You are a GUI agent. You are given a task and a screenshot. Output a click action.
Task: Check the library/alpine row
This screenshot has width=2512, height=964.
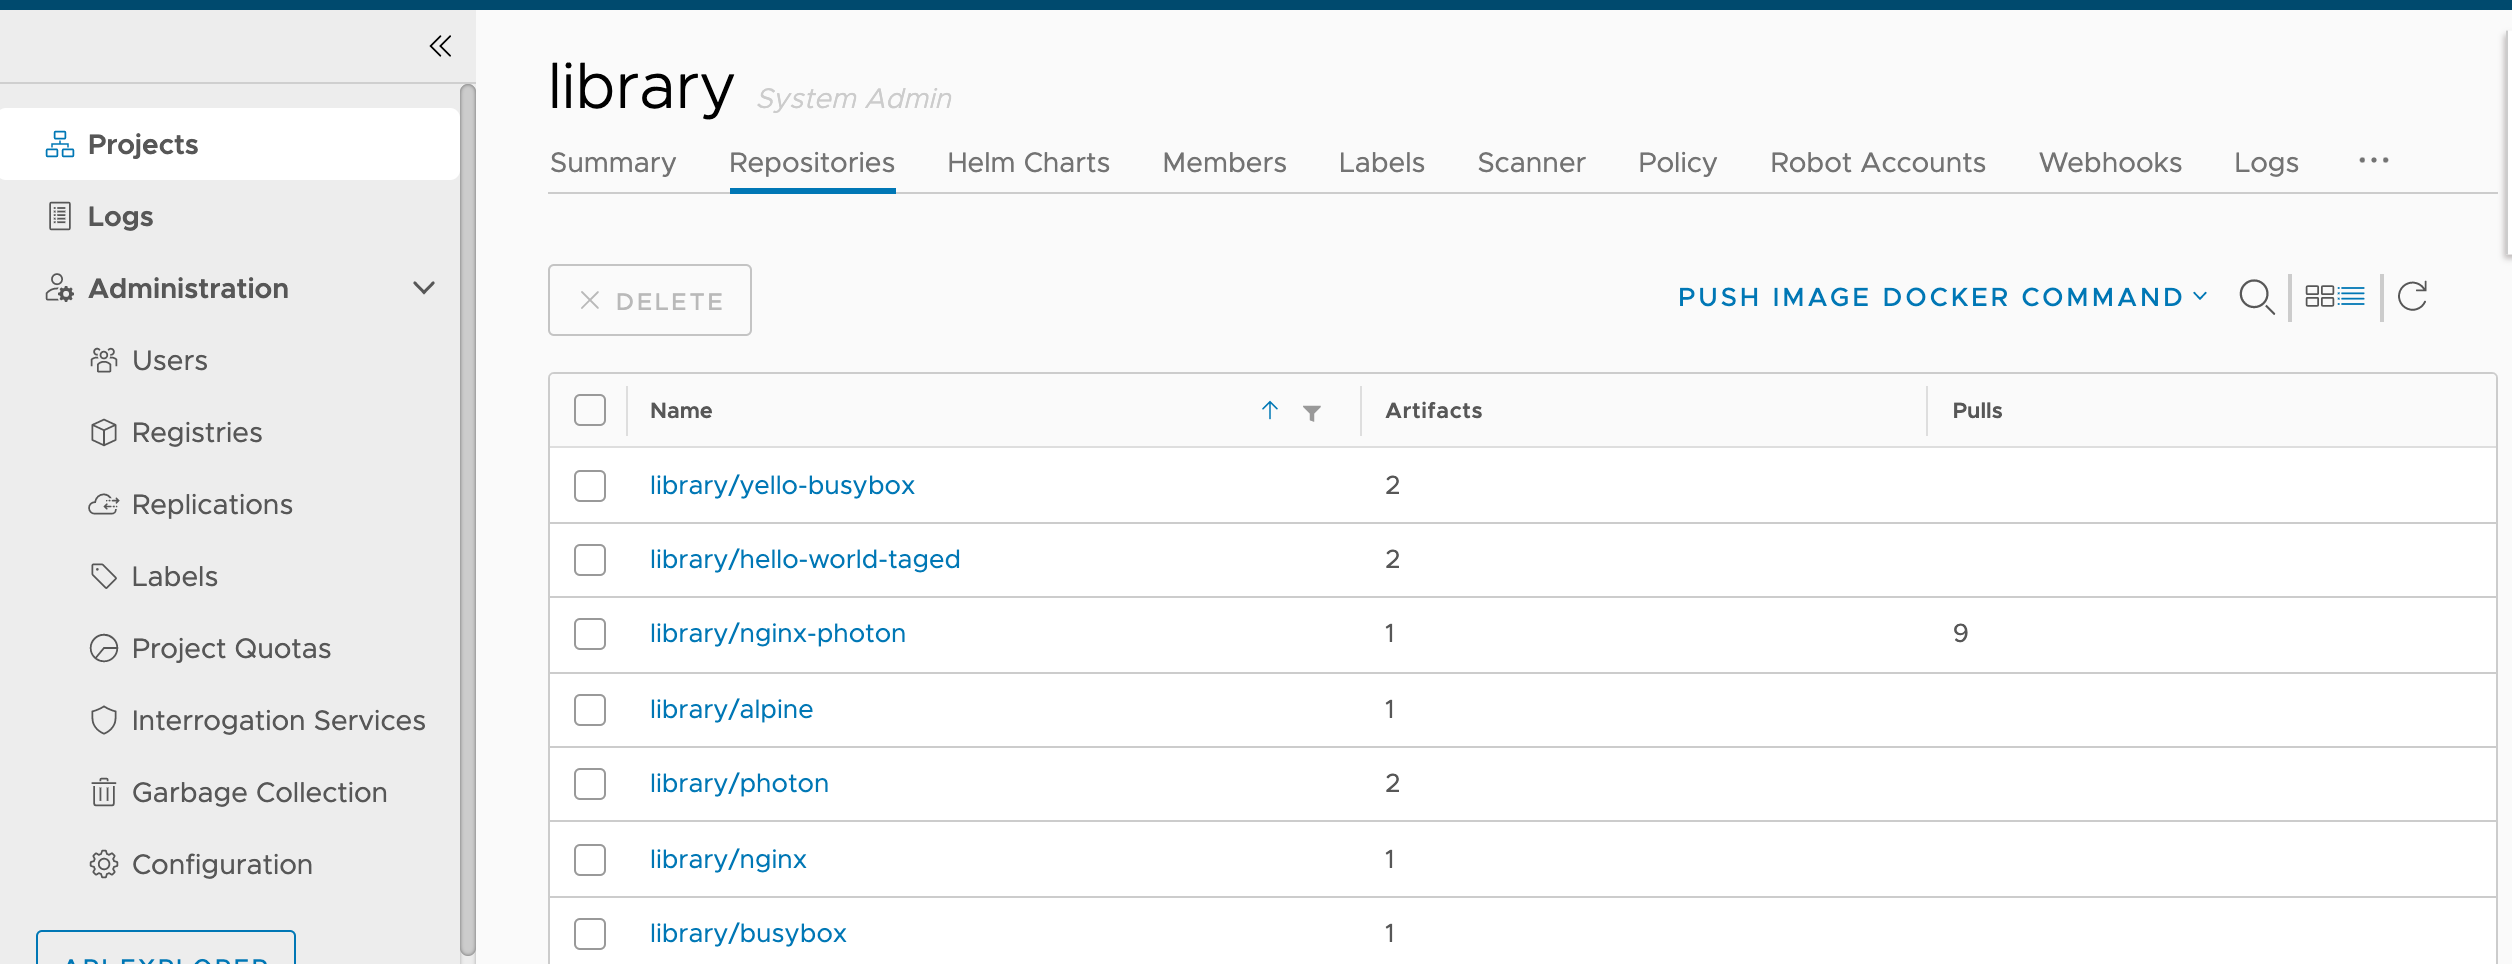tap(590, 710)
